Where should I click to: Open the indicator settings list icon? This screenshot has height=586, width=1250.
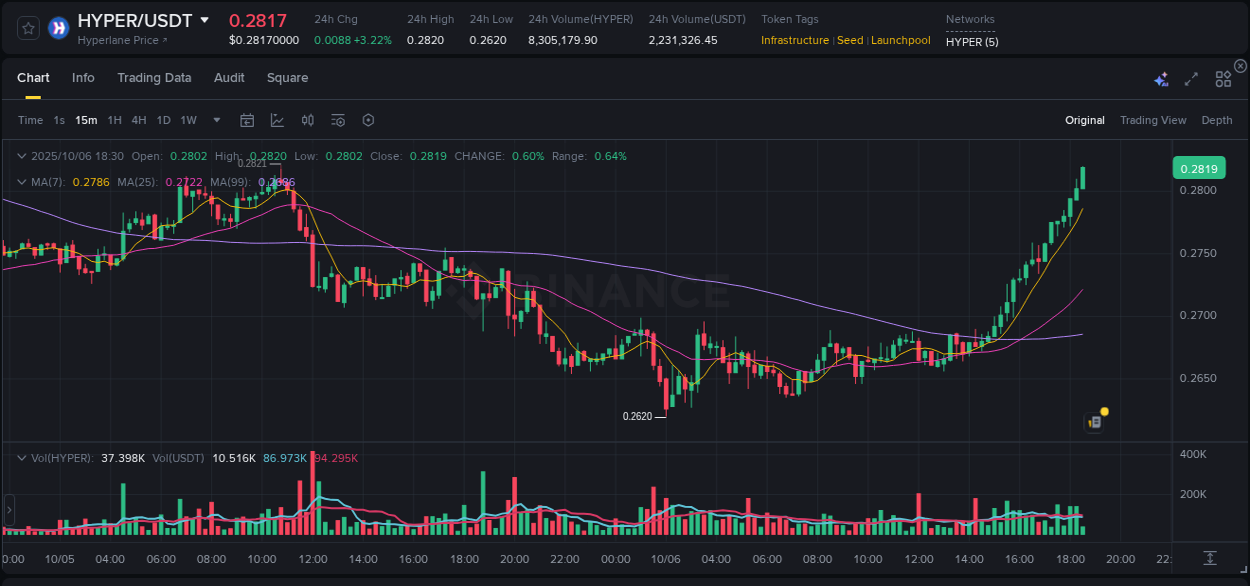pos(337,120)
